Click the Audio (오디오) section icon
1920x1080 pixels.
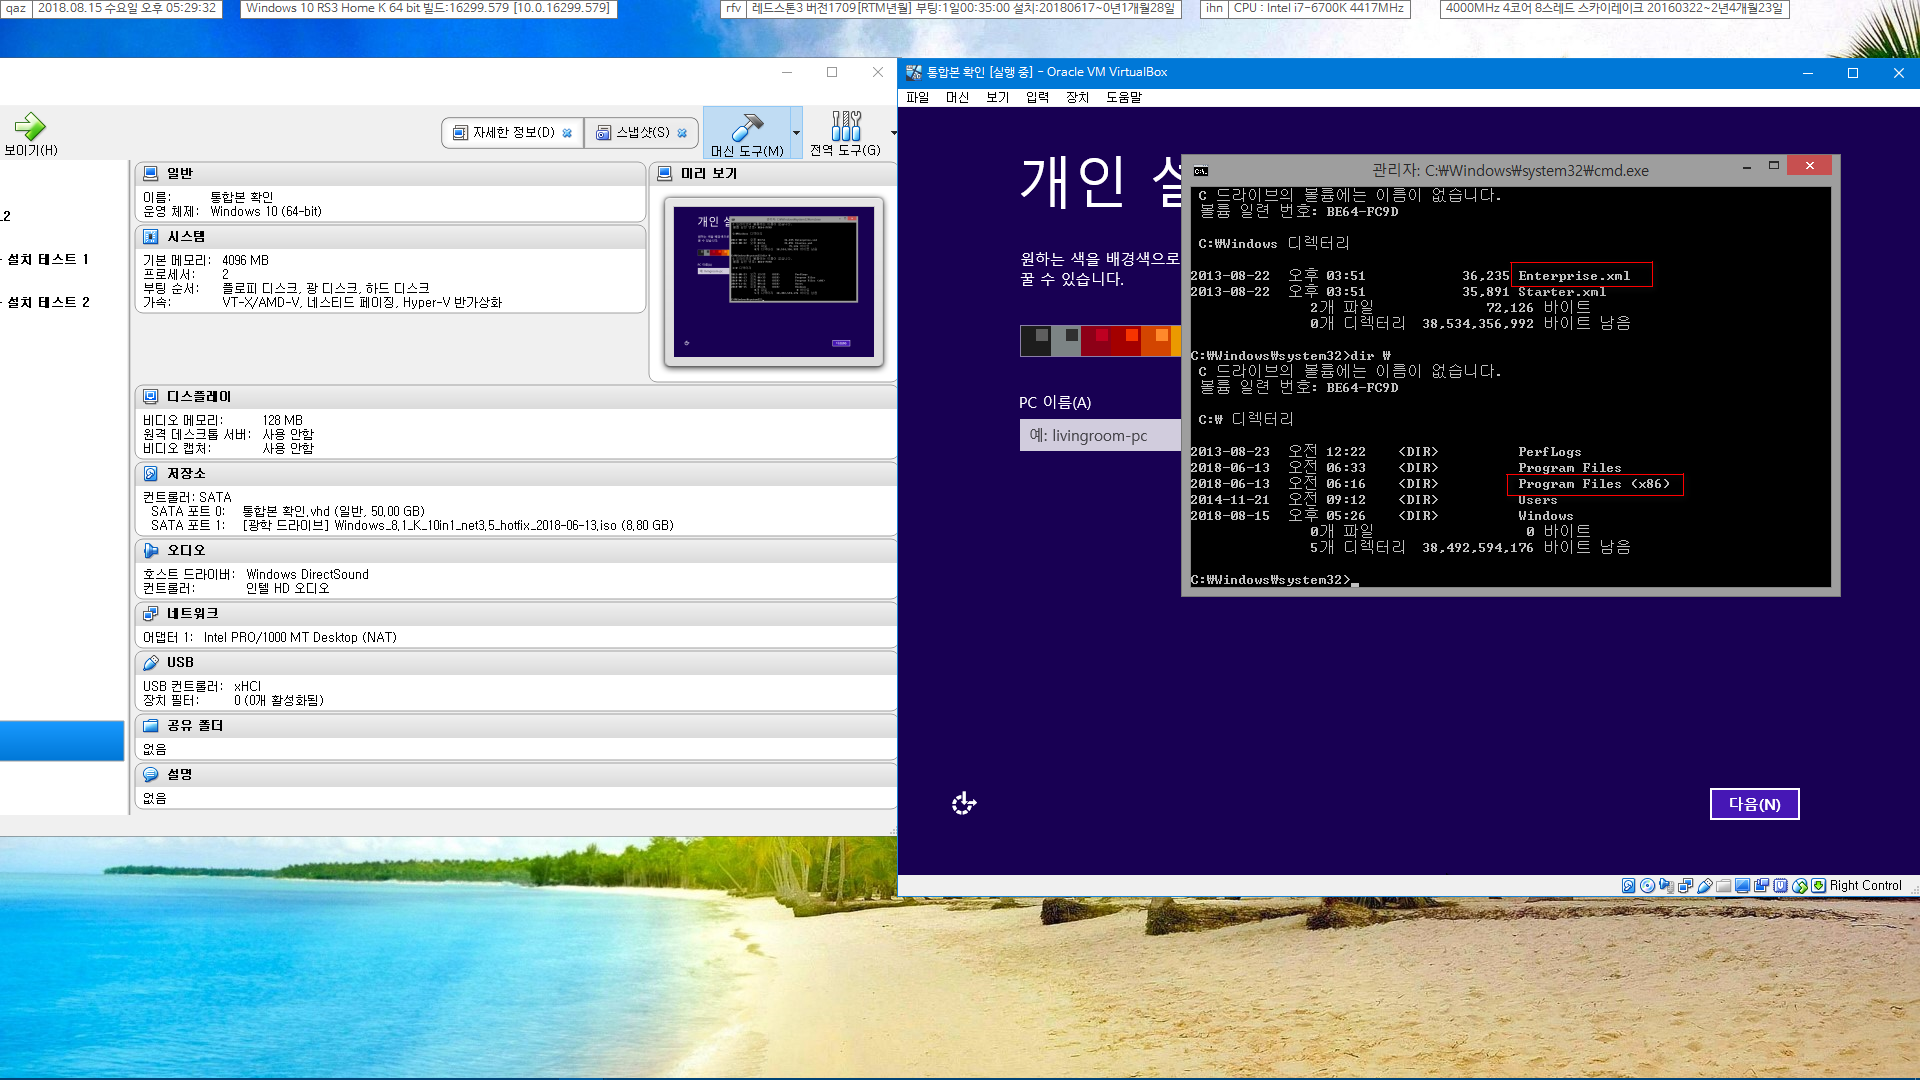click(x=151, y=551)
